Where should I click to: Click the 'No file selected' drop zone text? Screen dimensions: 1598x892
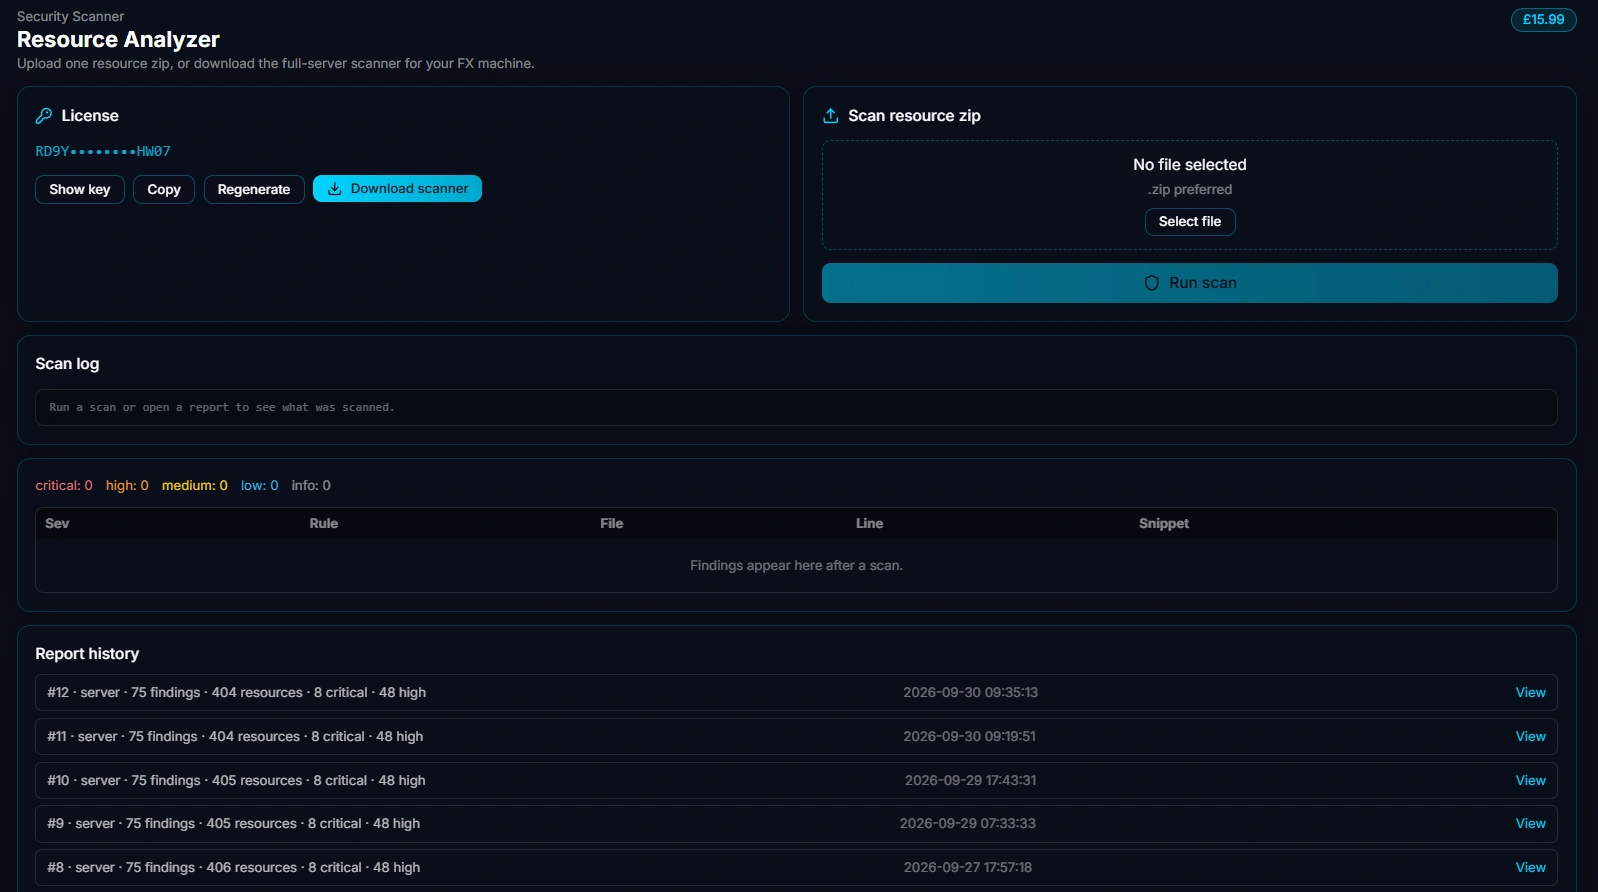pyautogui.click(x=1190, y=165)
